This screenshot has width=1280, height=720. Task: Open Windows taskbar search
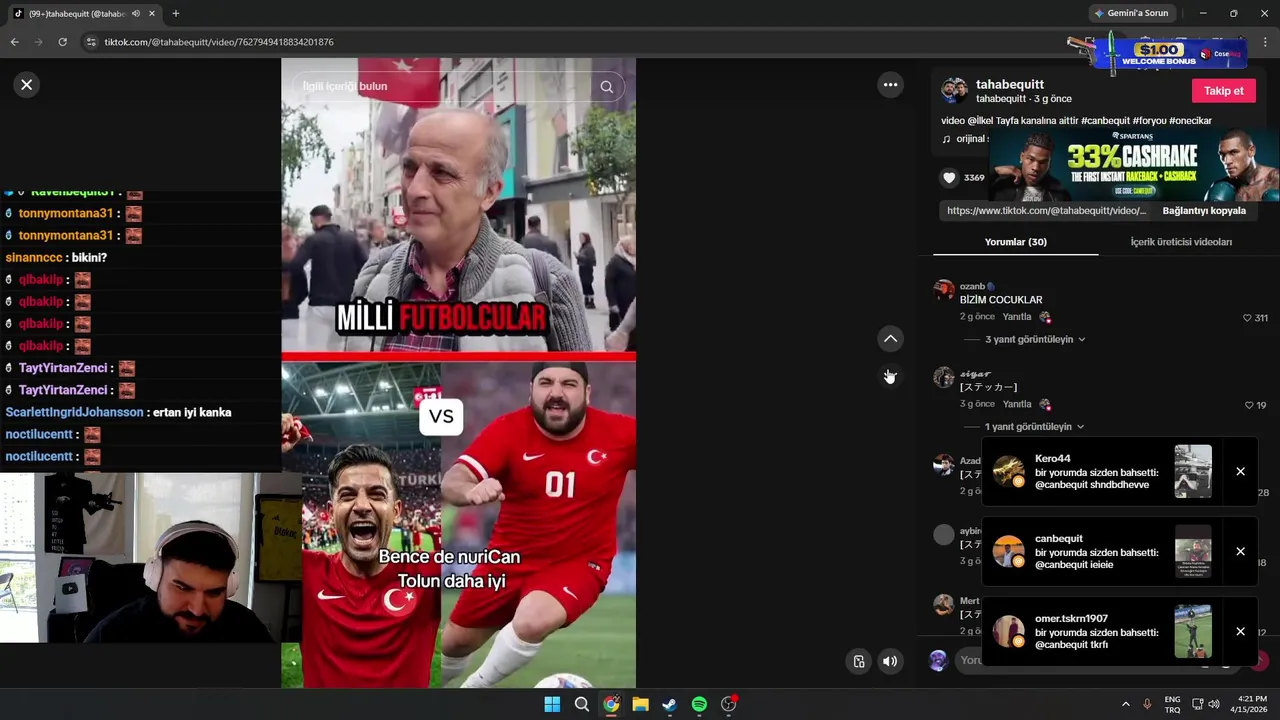(581, 704)
